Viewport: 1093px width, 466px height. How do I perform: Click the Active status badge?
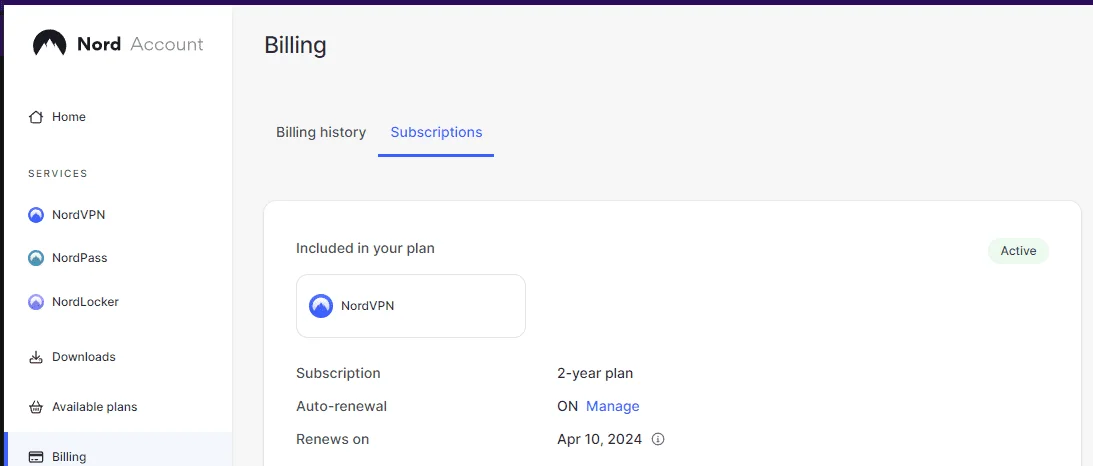(1018, 251)
